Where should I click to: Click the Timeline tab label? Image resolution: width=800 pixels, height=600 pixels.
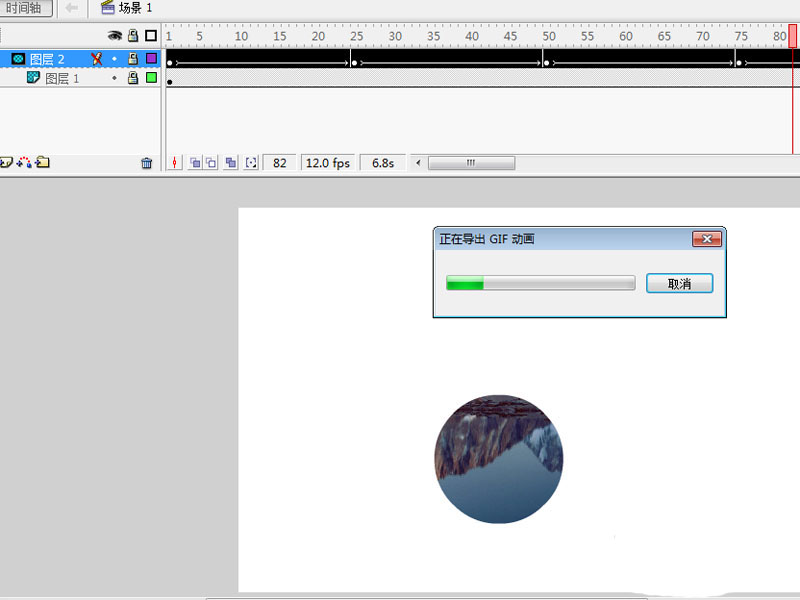tap(24, 8)
